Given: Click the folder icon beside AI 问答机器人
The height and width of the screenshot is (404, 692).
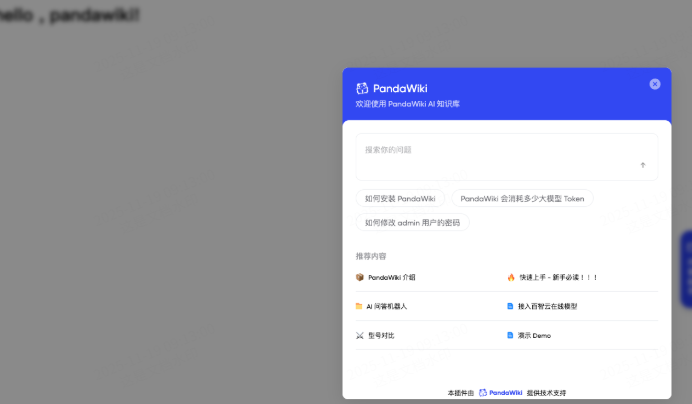Looking at the screenshot, I should (359, 306).
